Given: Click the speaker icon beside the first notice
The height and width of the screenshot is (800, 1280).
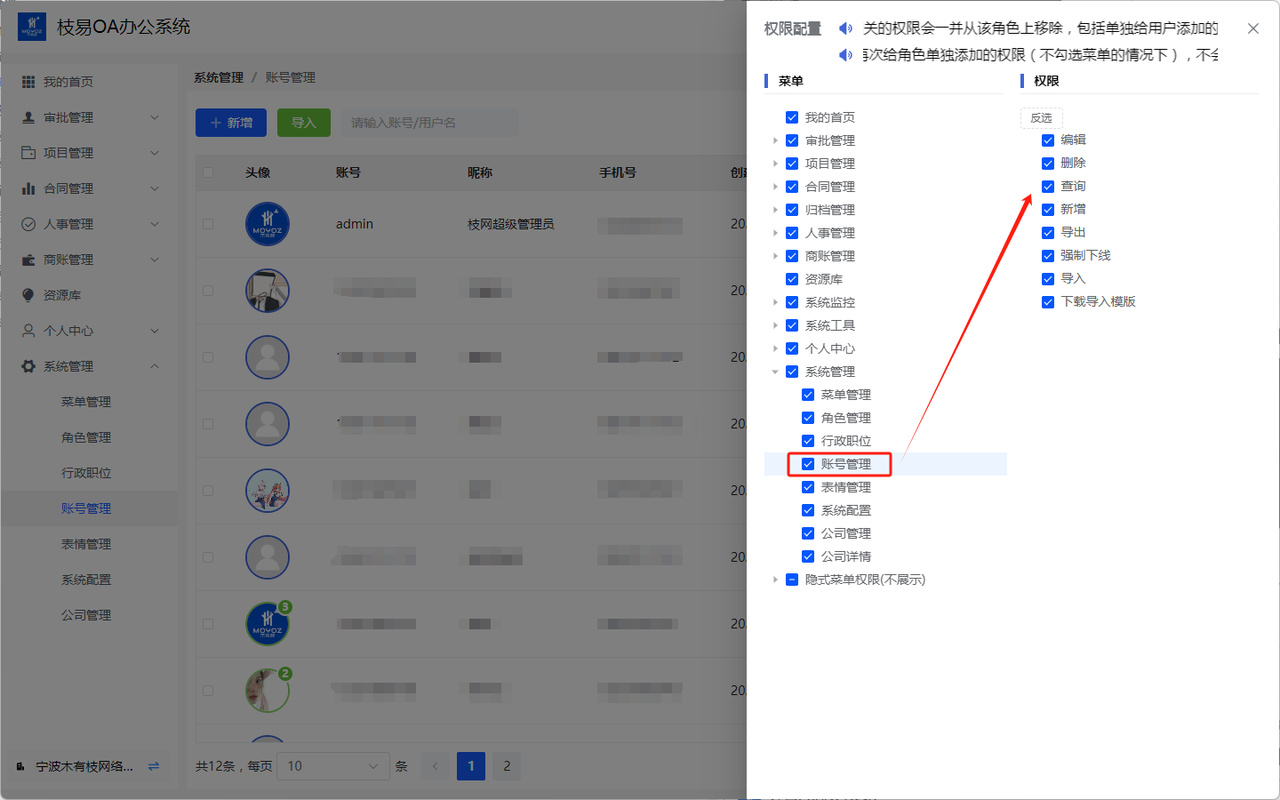Looking at the screenshot, I should [846, 29].
